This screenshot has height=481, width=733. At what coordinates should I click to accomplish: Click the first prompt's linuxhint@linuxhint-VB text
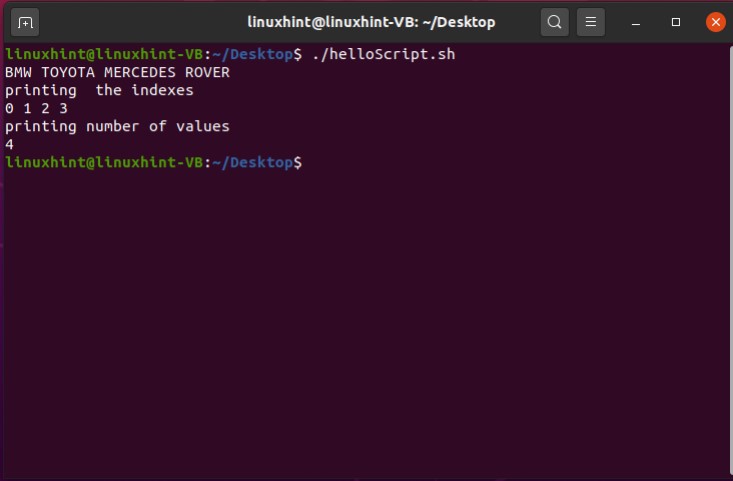(x=103, y=54)
